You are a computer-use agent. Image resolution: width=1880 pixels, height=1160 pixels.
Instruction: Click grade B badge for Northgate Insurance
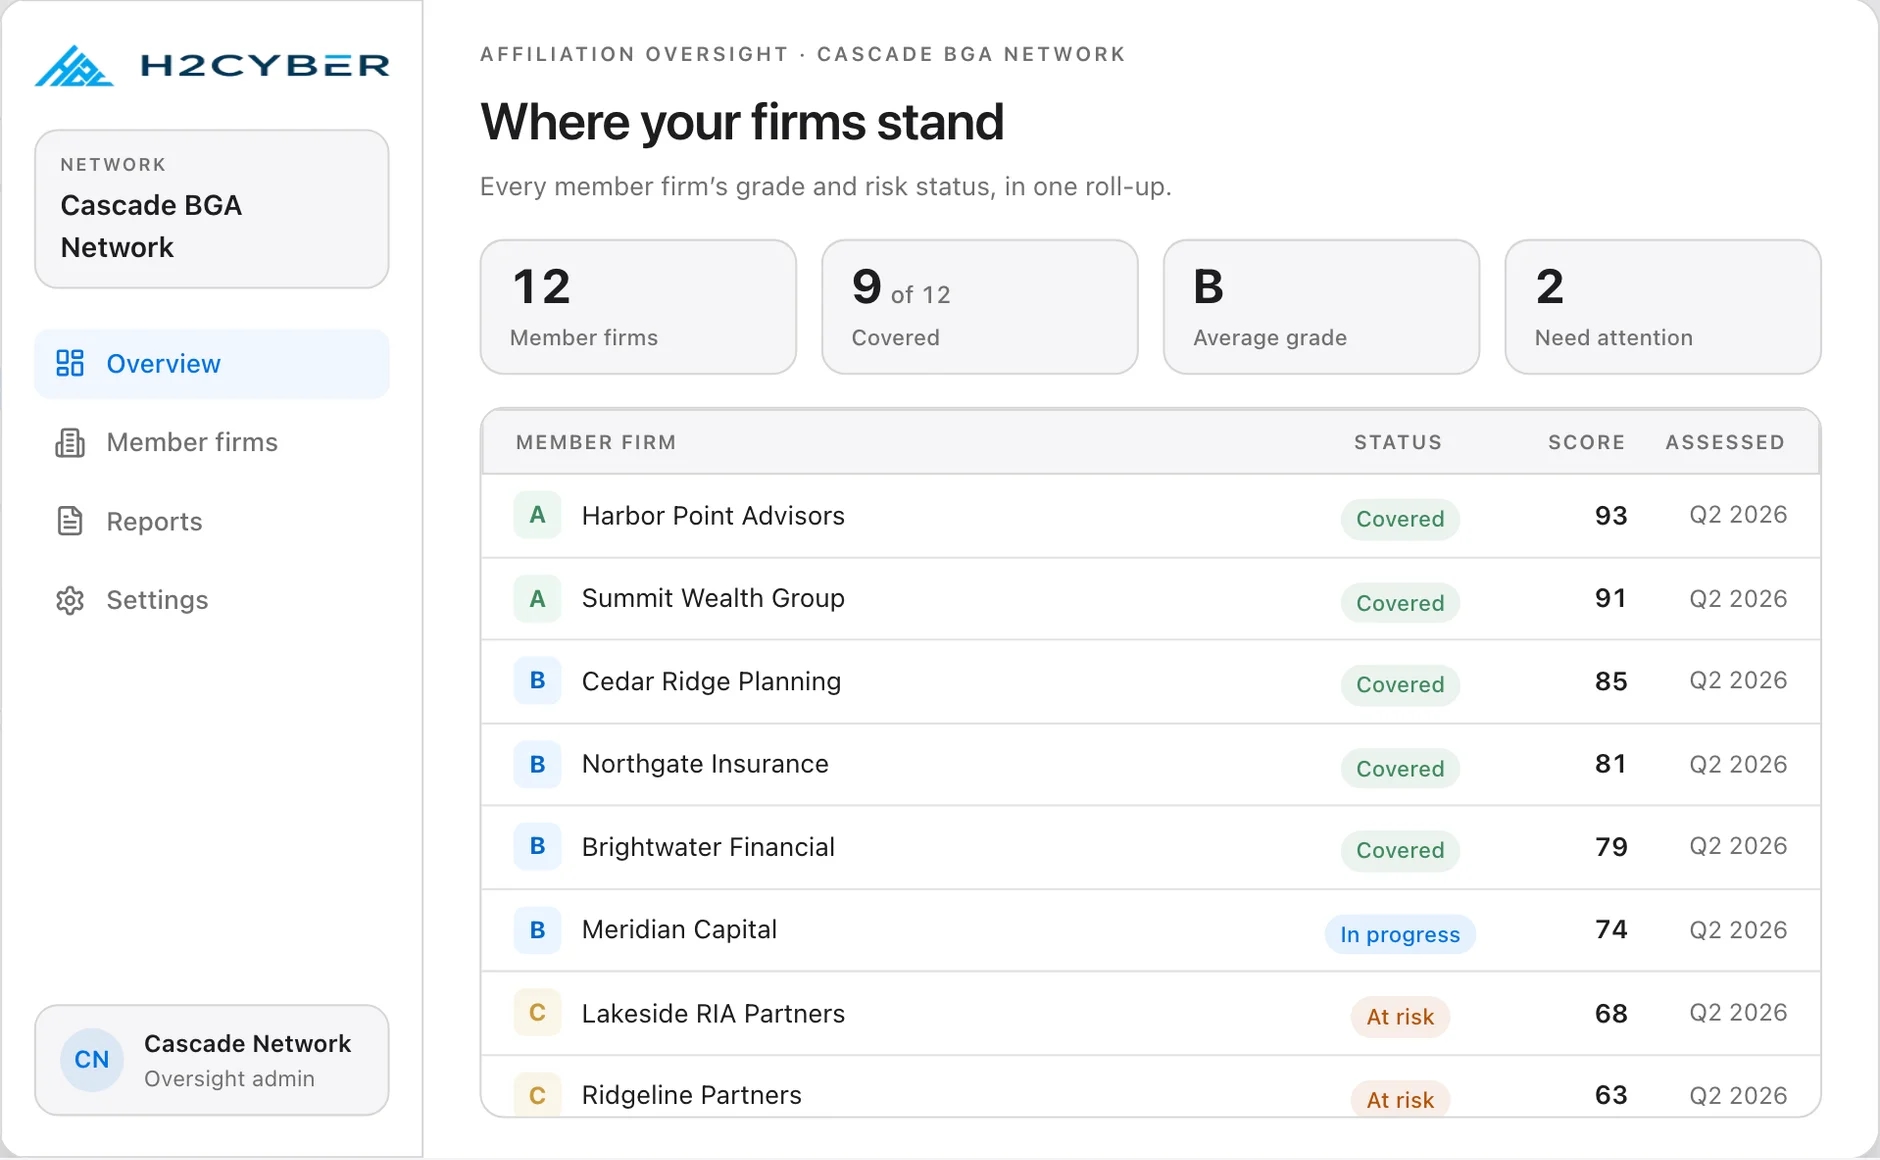point(537,764)
